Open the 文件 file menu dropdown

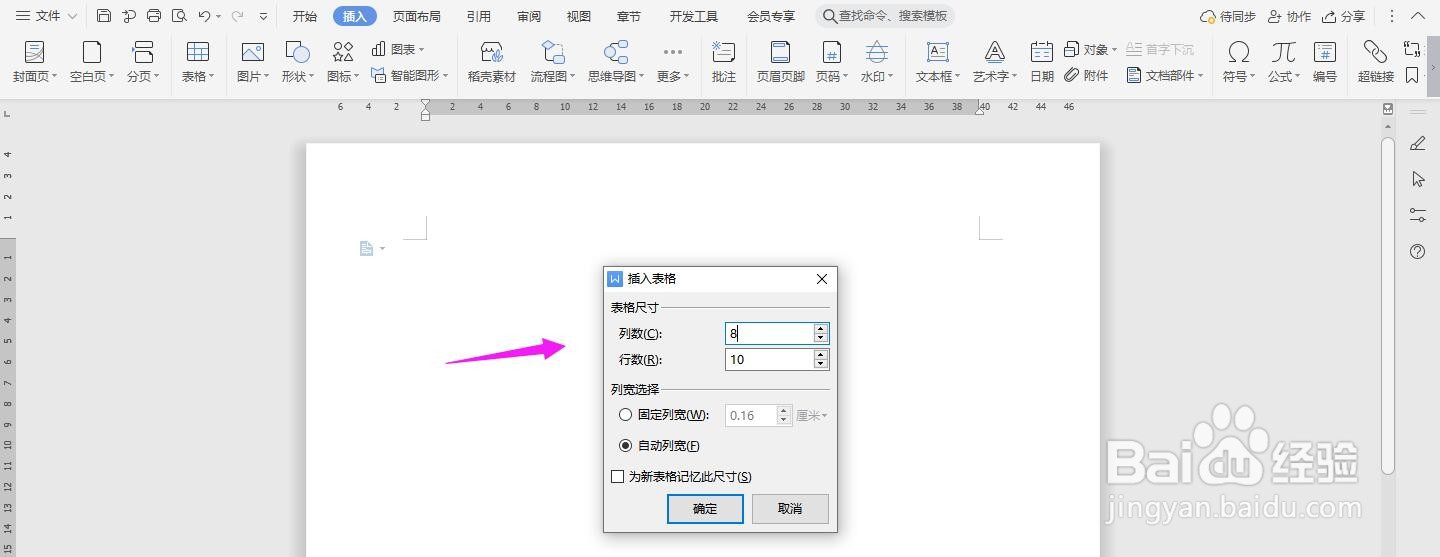tap(46, 16)
